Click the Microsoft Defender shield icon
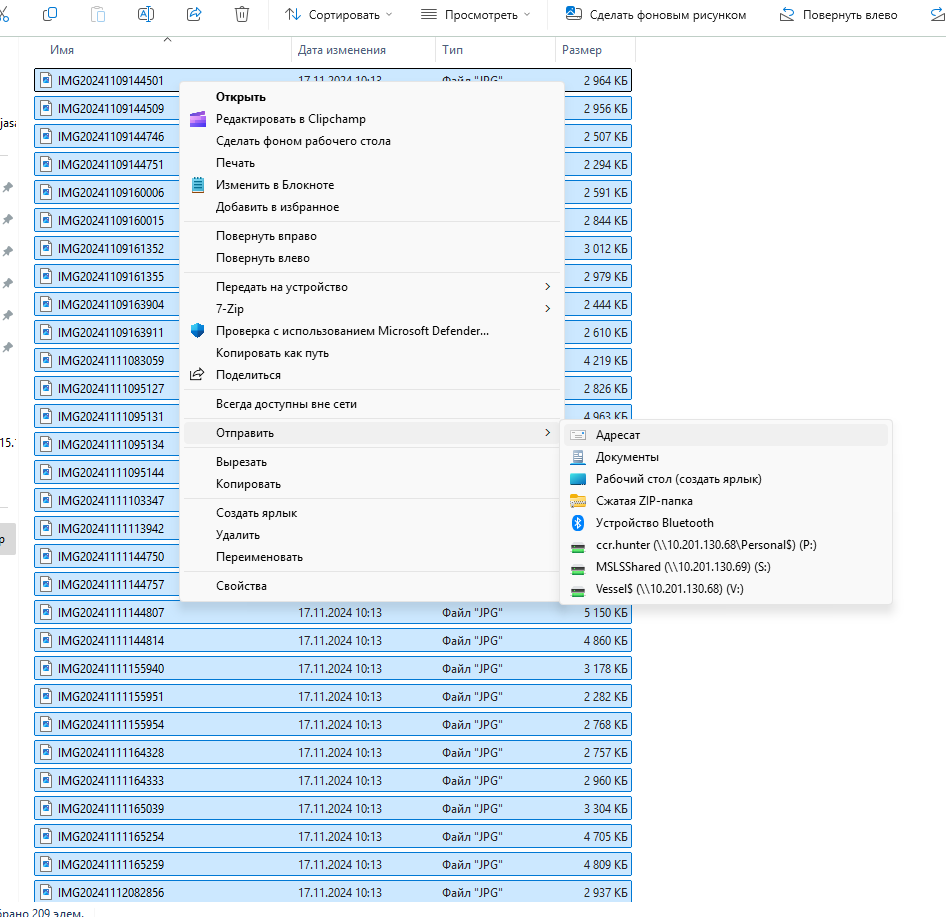The height and width of the screenshot is (917, 946). [x=198, y=331]
